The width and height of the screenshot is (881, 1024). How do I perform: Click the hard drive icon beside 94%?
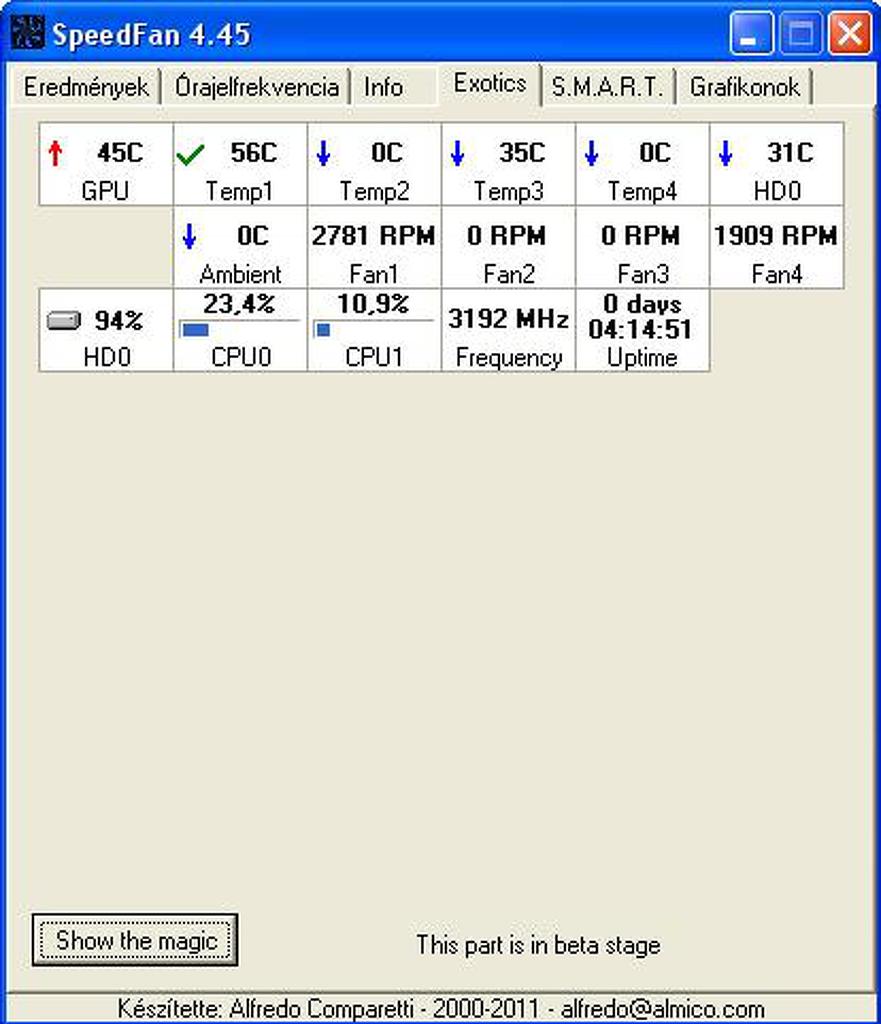64,320
